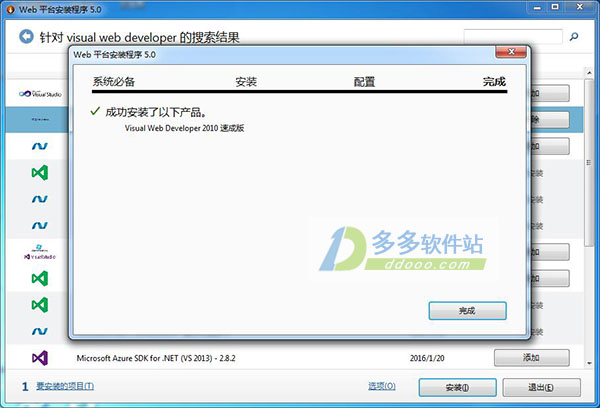Click 添加 button on the Azure SDK row
Viewport: 600px width, 408px height.
(532, 358)
